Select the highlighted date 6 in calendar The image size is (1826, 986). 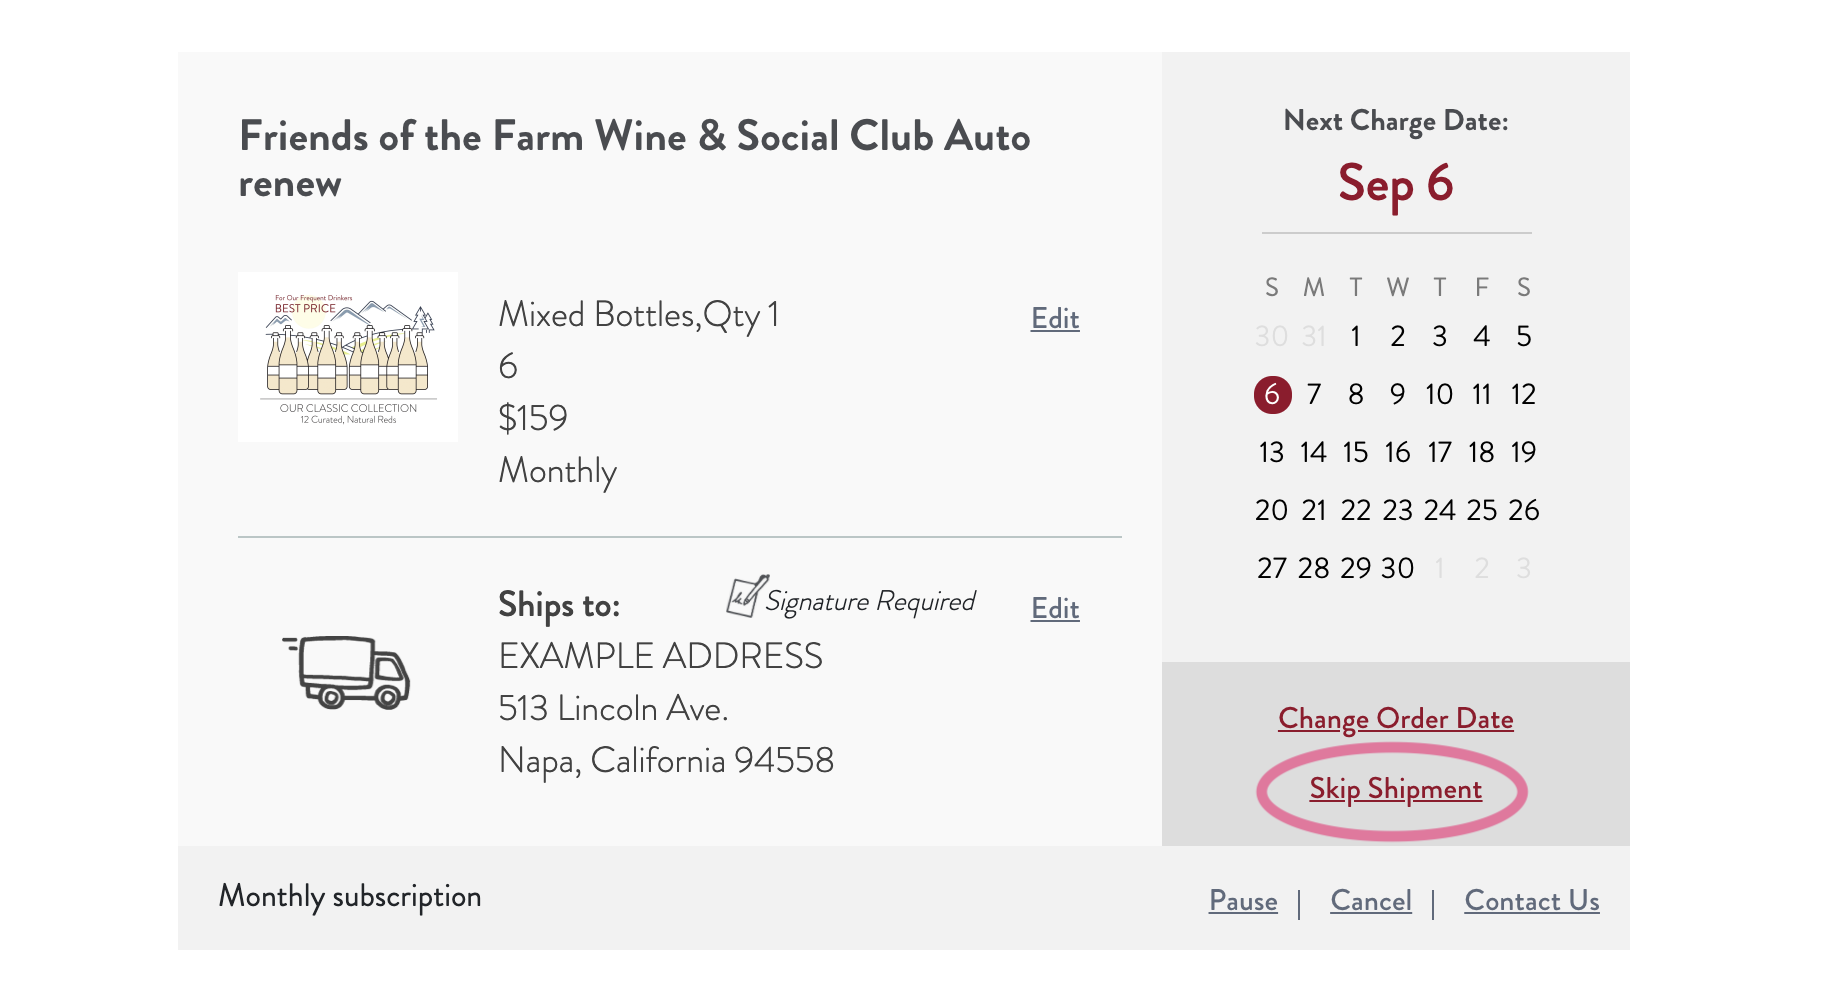point(1272,395)
